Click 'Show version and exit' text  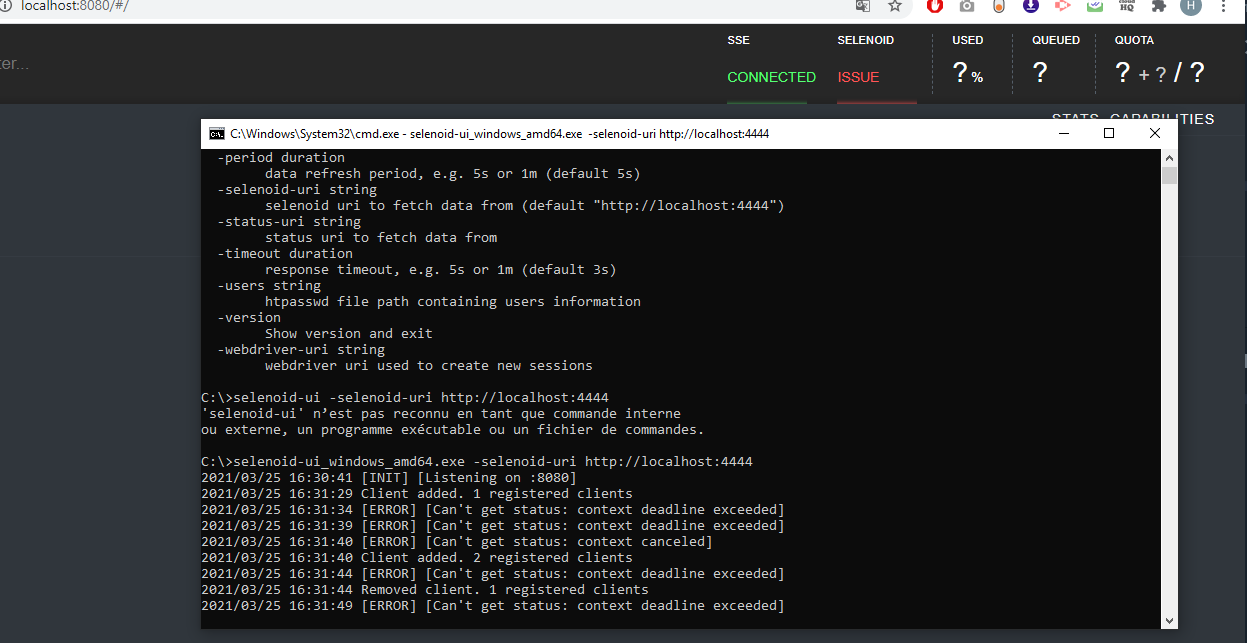(x=349, y=334)
